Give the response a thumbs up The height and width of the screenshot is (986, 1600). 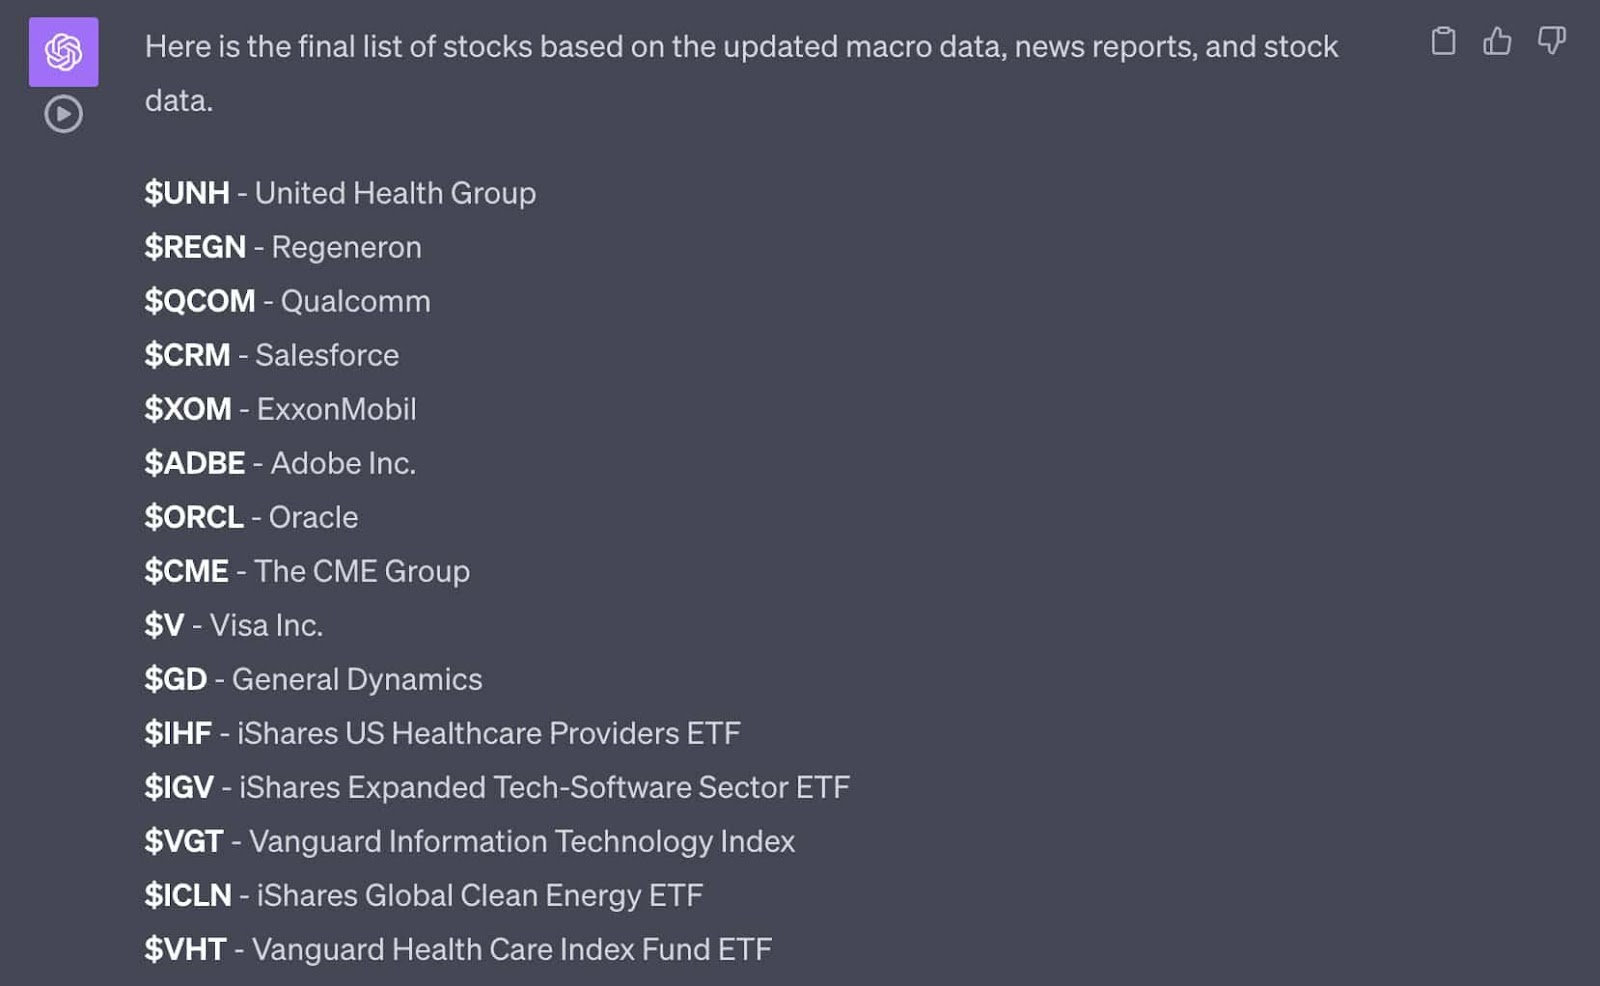pos(1497,41)
